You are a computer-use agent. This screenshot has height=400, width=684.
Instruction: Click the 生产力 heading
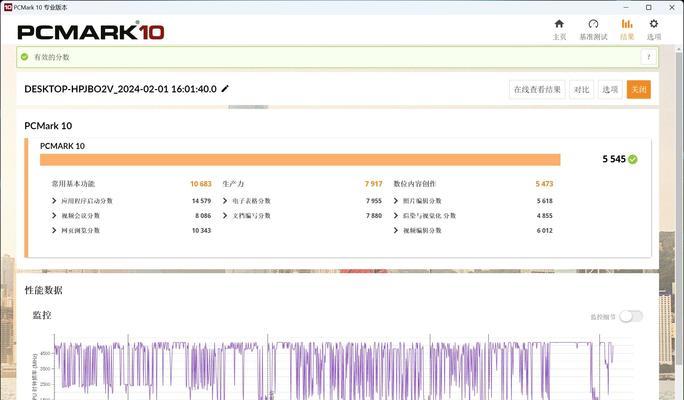click(x=233, y=184)
